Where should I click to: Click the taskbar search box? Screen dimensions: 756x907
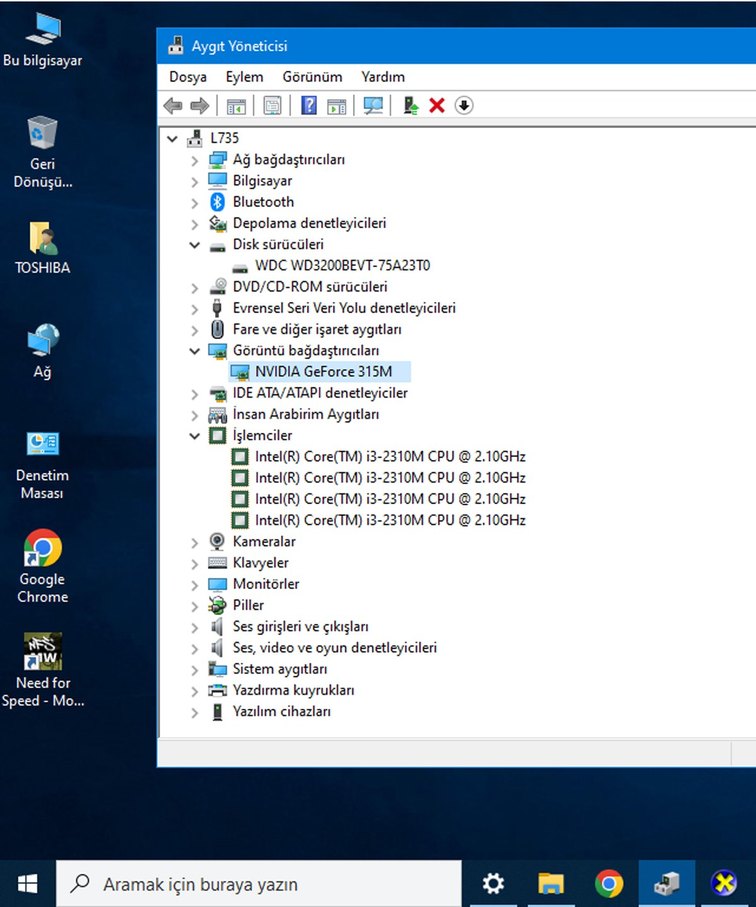click(259, 883)
